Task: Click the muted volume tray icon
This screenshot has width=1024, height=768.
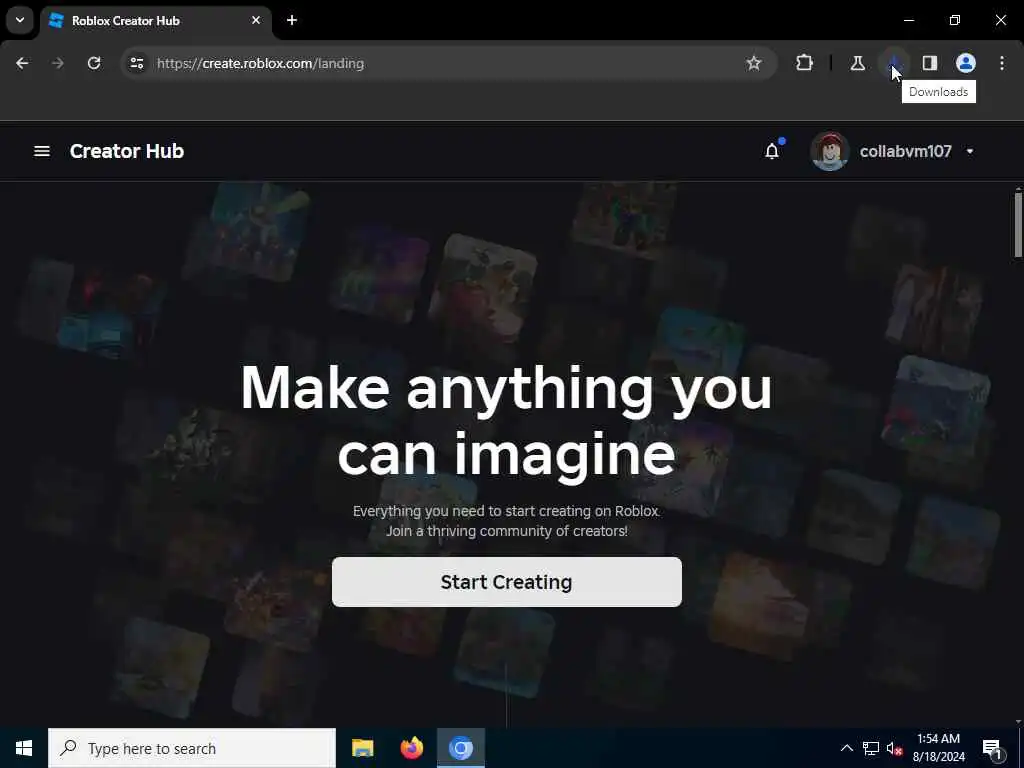Action: click(895, 748)
